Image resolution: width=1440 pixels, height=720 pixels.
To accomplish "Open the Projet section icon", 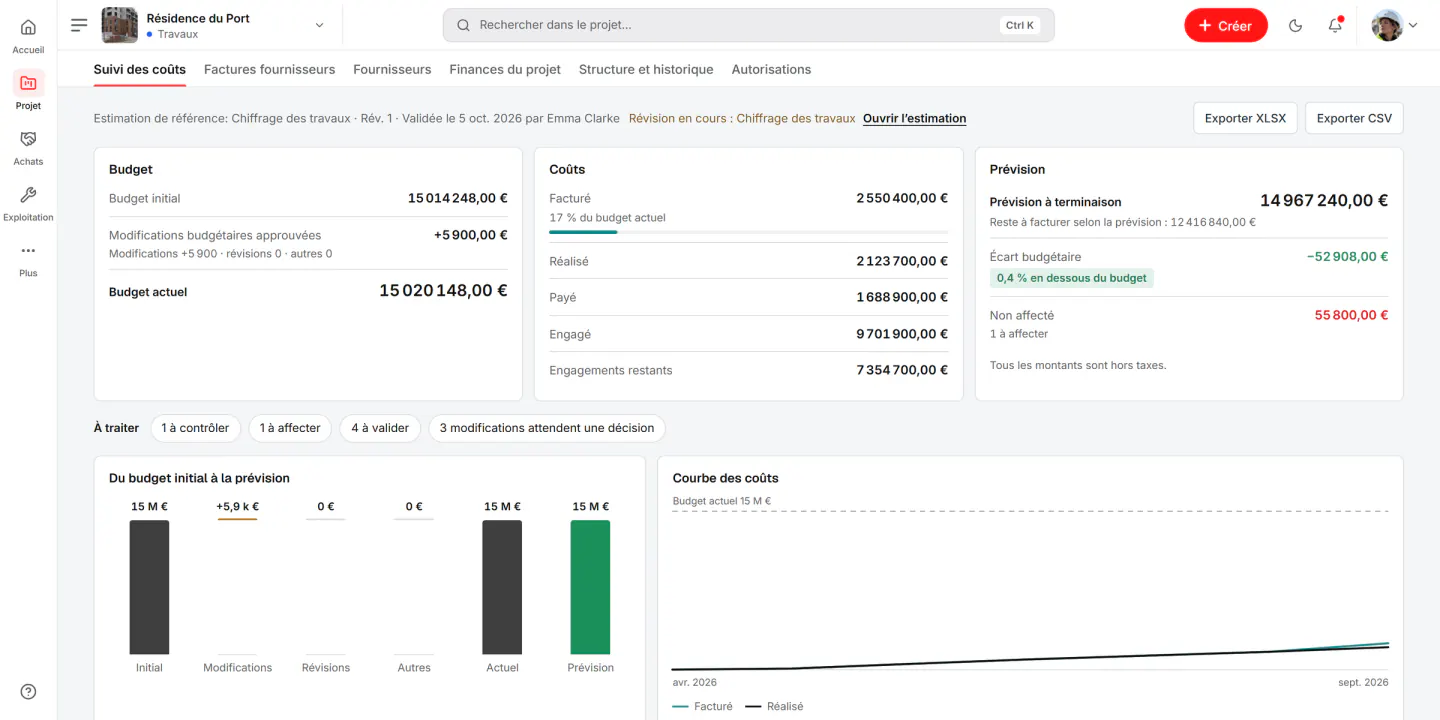I will click(x=28, y=83).
